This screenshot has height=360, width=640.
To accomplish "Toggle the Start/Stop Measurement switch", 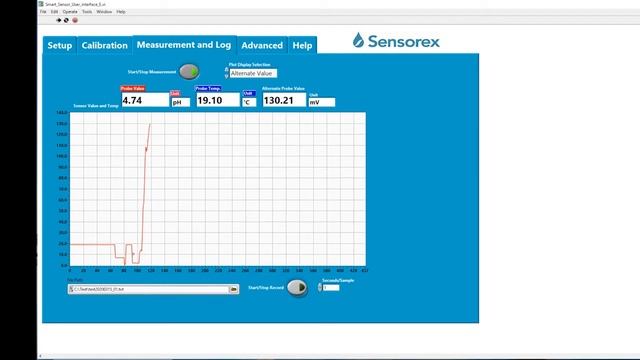I will [189, 71].
